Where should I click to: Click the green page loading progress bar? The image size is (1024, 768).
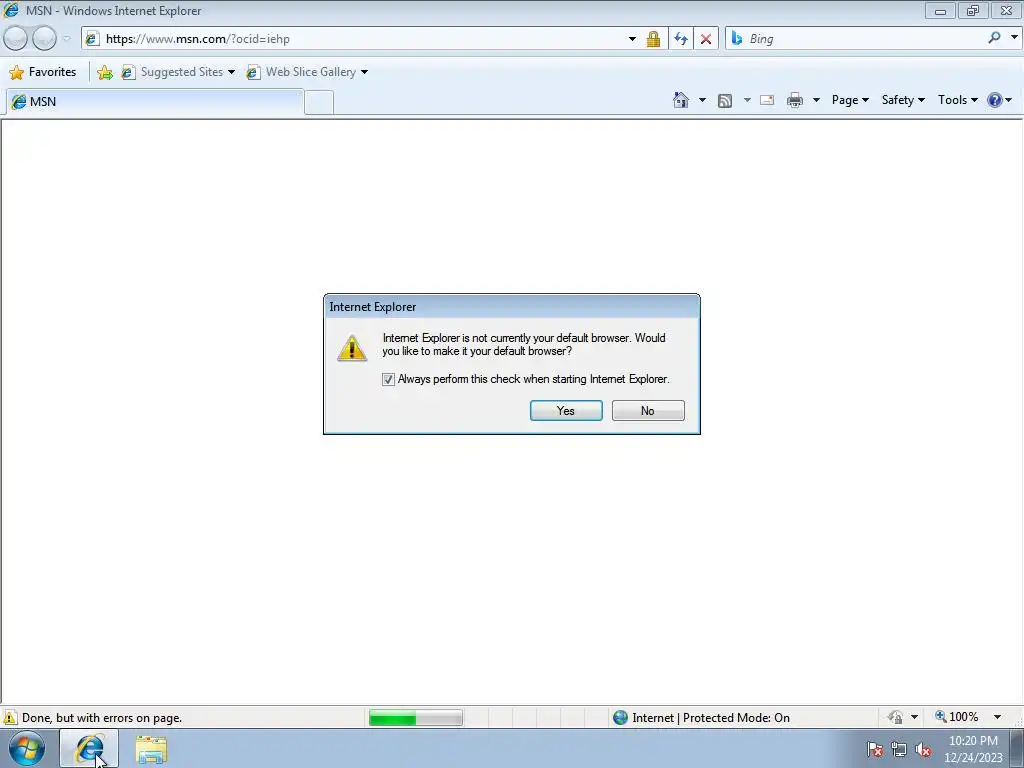[x=415, y=718]
